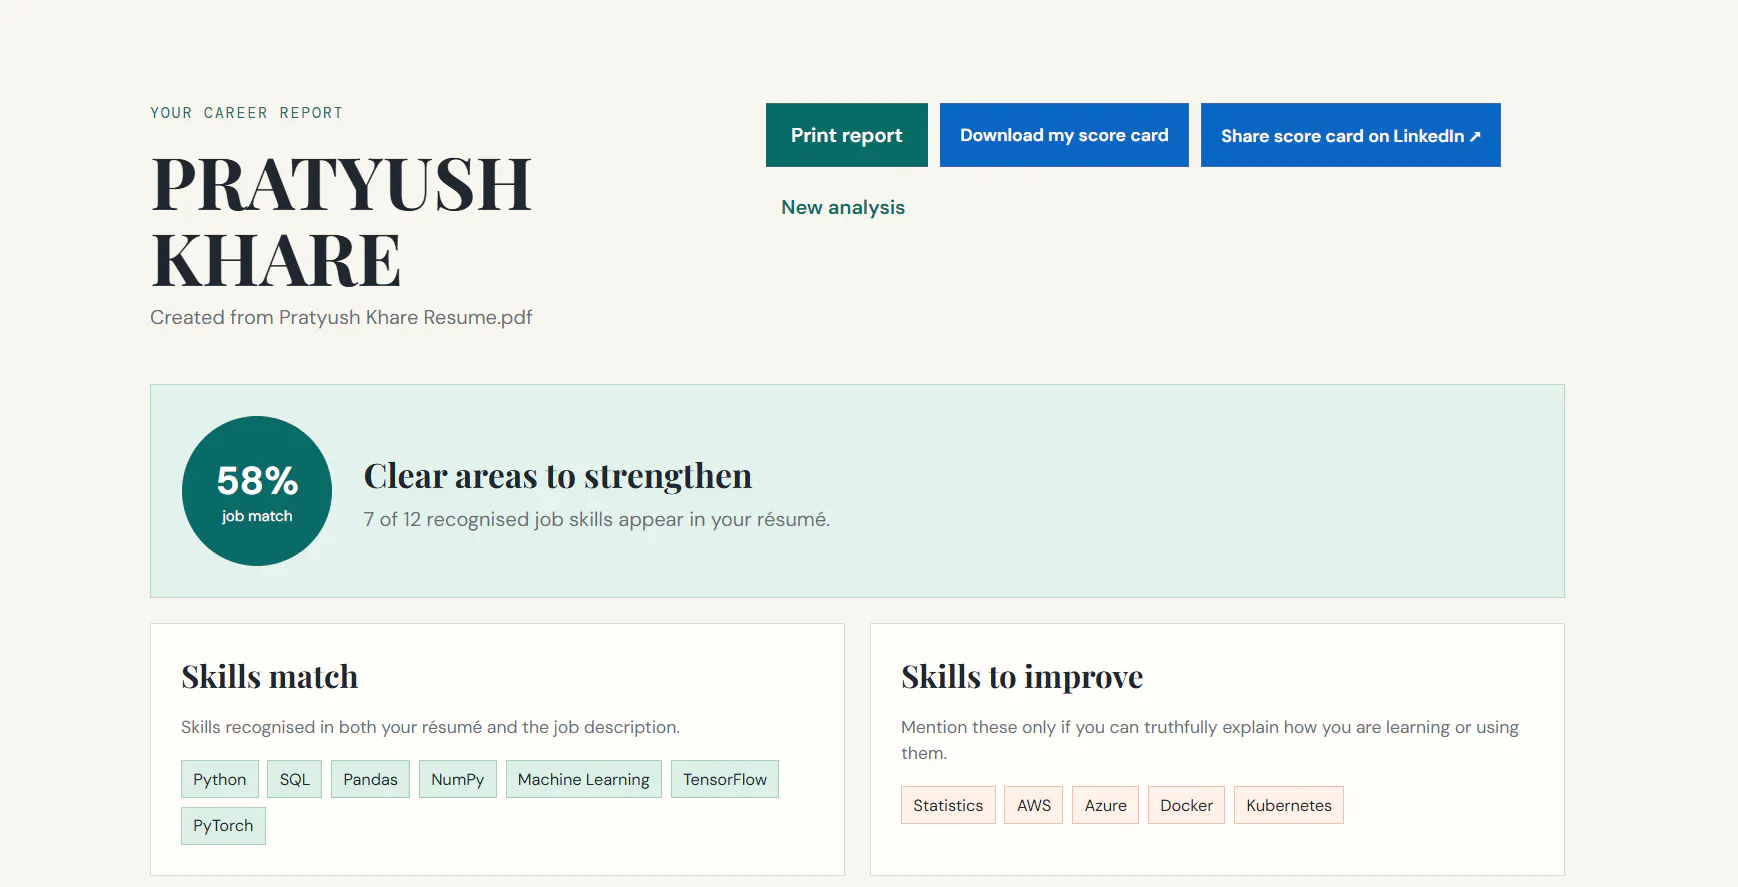Click the Azure skill to improve
Viewport: 1738px width, 887px height.
coord(1105,805)
